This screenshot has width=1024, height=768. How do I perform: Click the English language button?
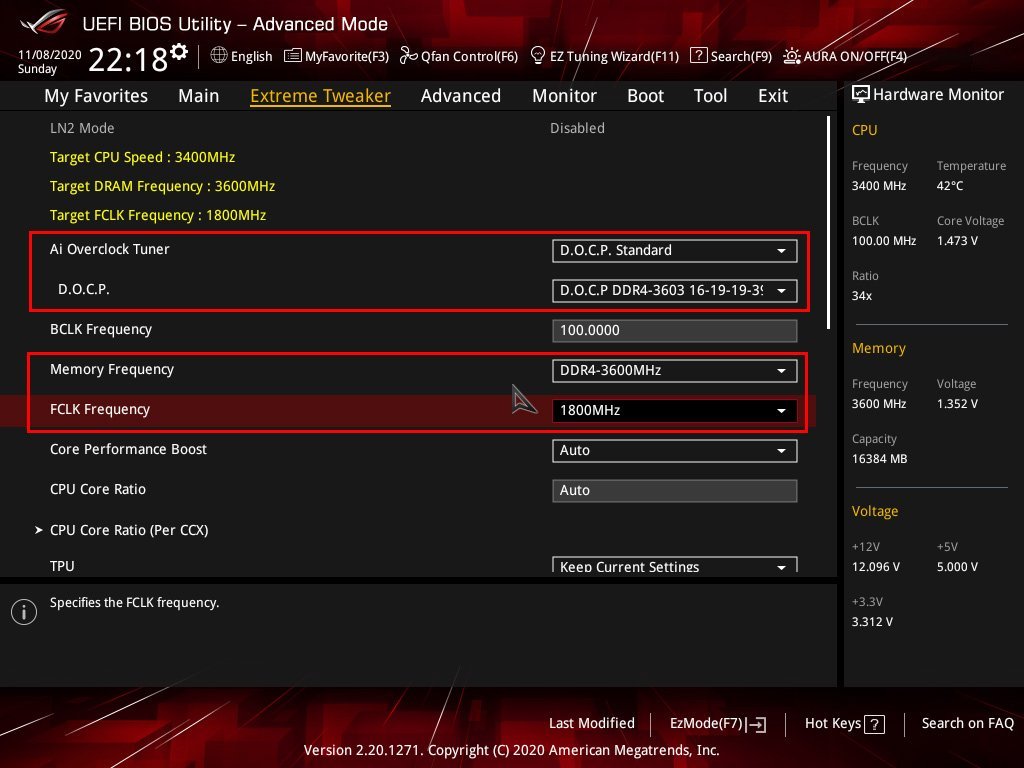242,56
